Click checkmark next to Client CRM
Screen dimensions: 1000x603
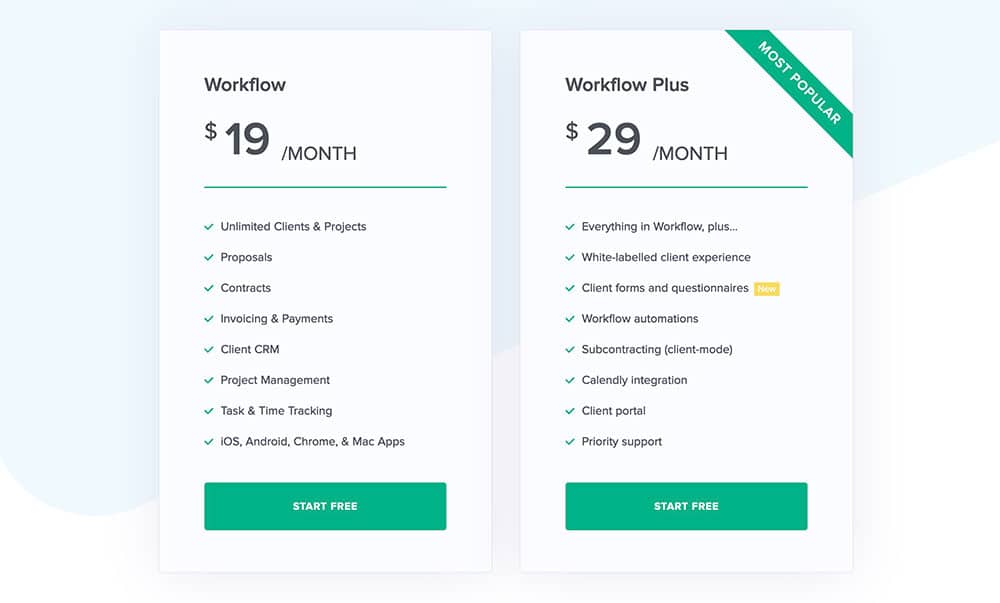pyautogui.click(x=209, y=349)
